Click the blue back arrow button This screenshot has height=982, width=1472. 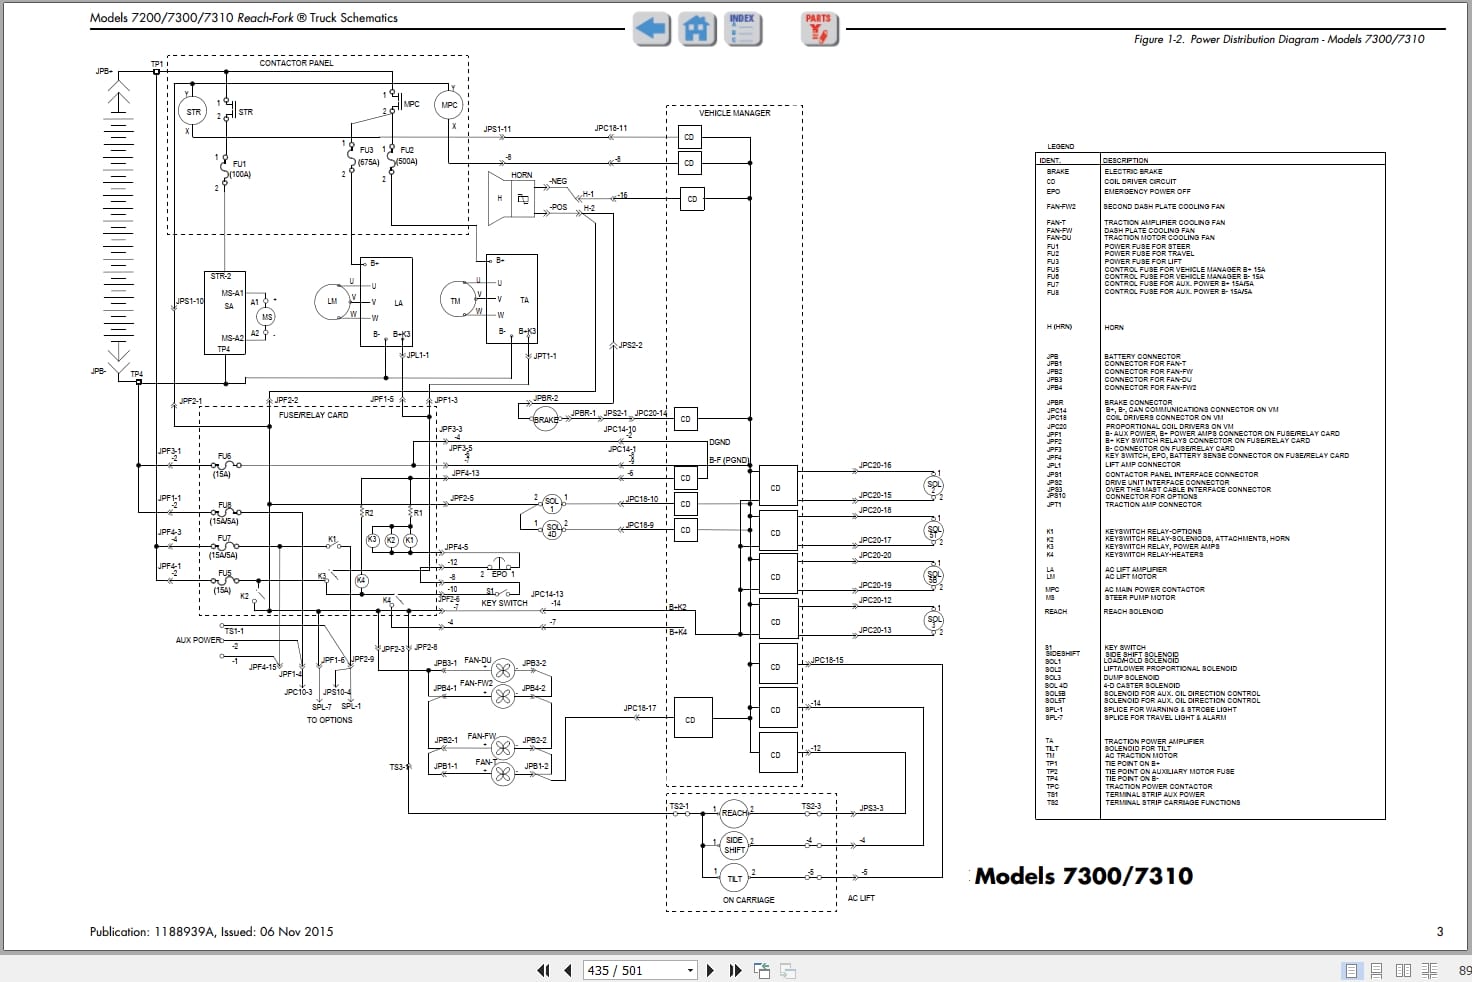coord(651,28)
